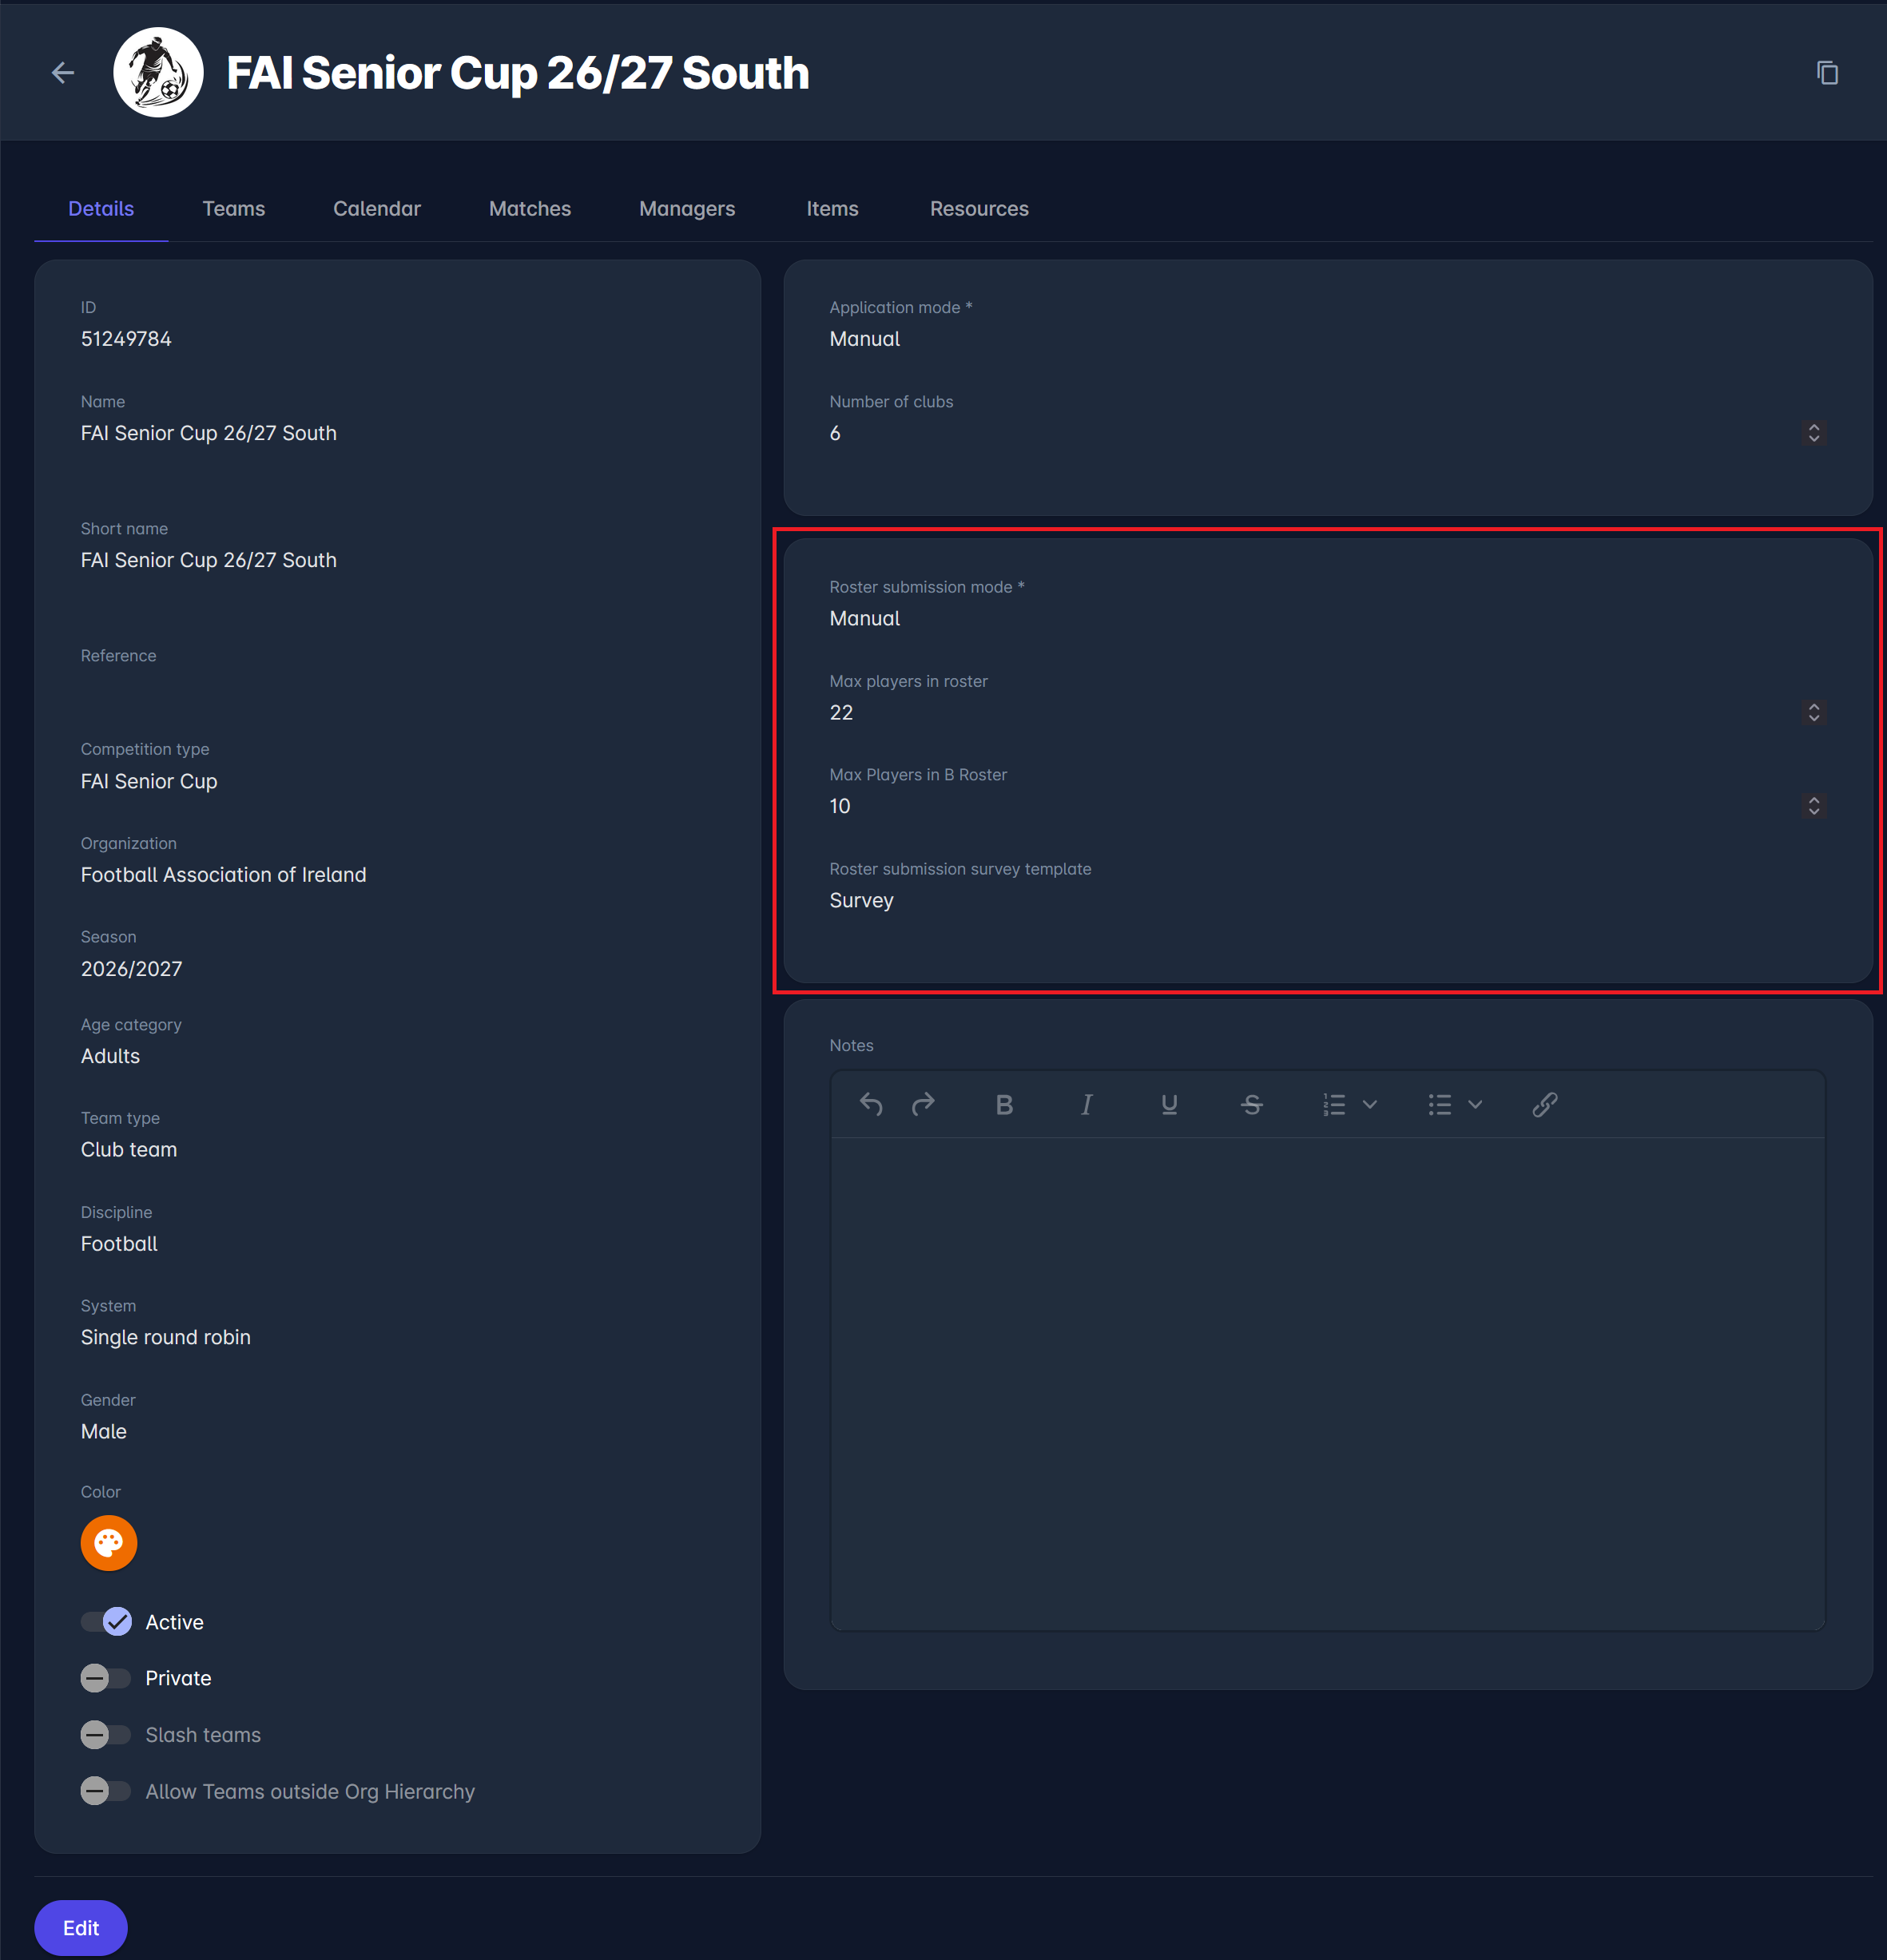Click the Roster submission survey template value Survey
Screen dimensions: 1887x1960
tap(861, 900)
